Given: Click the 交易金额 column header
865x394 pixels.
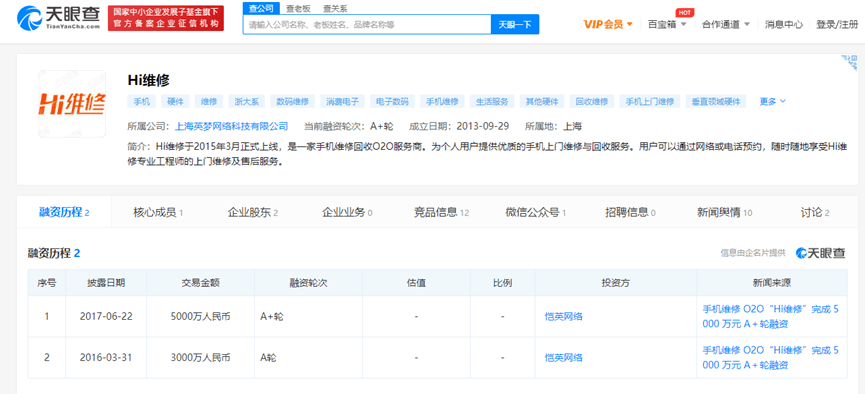Looking at the screenshot, I should tap(201, 283).
